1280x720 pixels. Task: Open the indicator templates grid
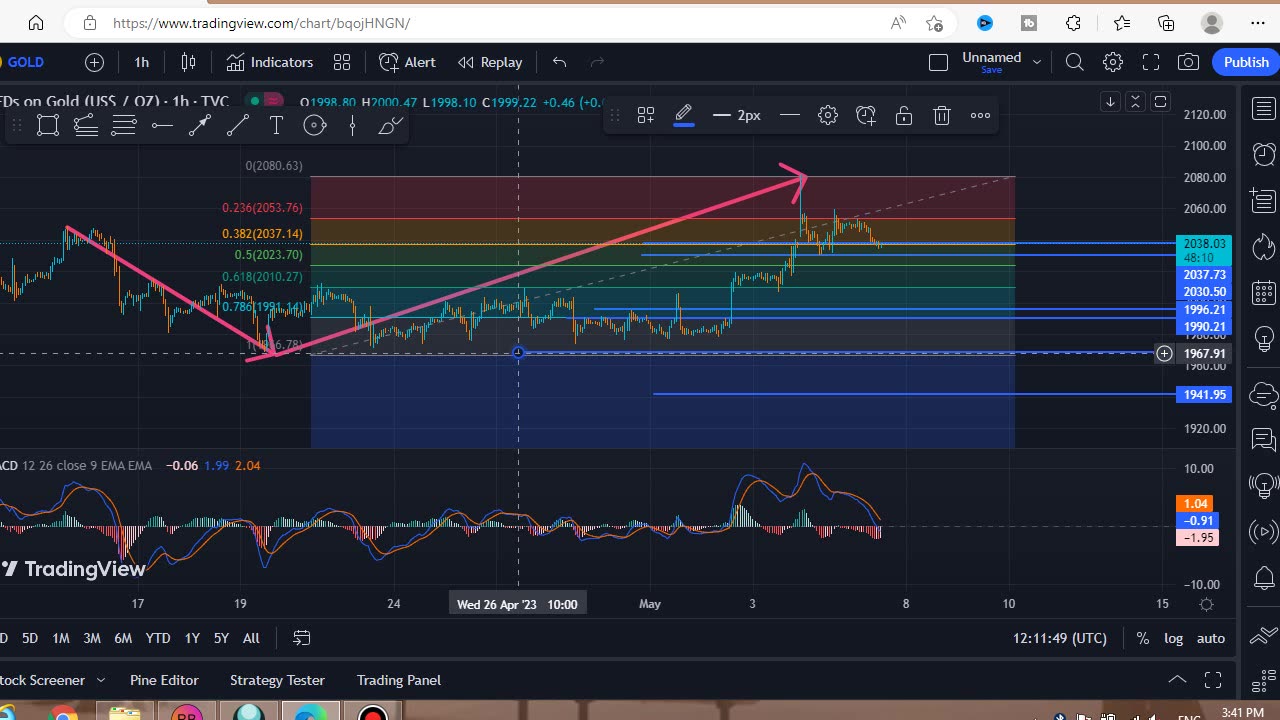pyautogui.click(x=342, y=62)
